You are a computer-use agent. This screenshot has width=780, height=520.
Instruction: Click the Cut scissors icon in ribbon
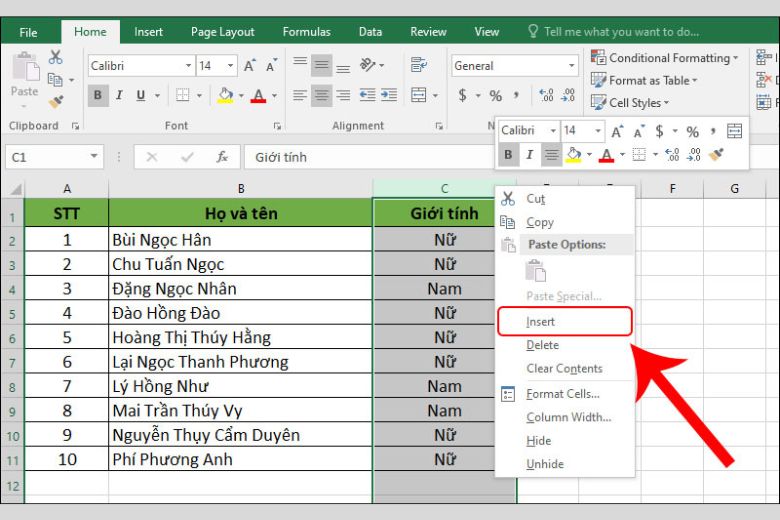click(55, 57)
